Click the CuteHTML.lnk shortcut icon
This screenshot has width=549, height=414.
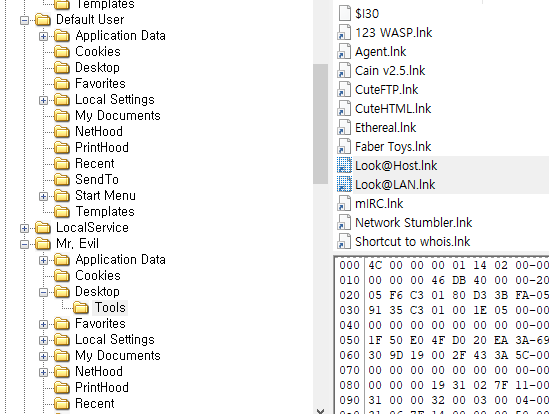(344, 108)
